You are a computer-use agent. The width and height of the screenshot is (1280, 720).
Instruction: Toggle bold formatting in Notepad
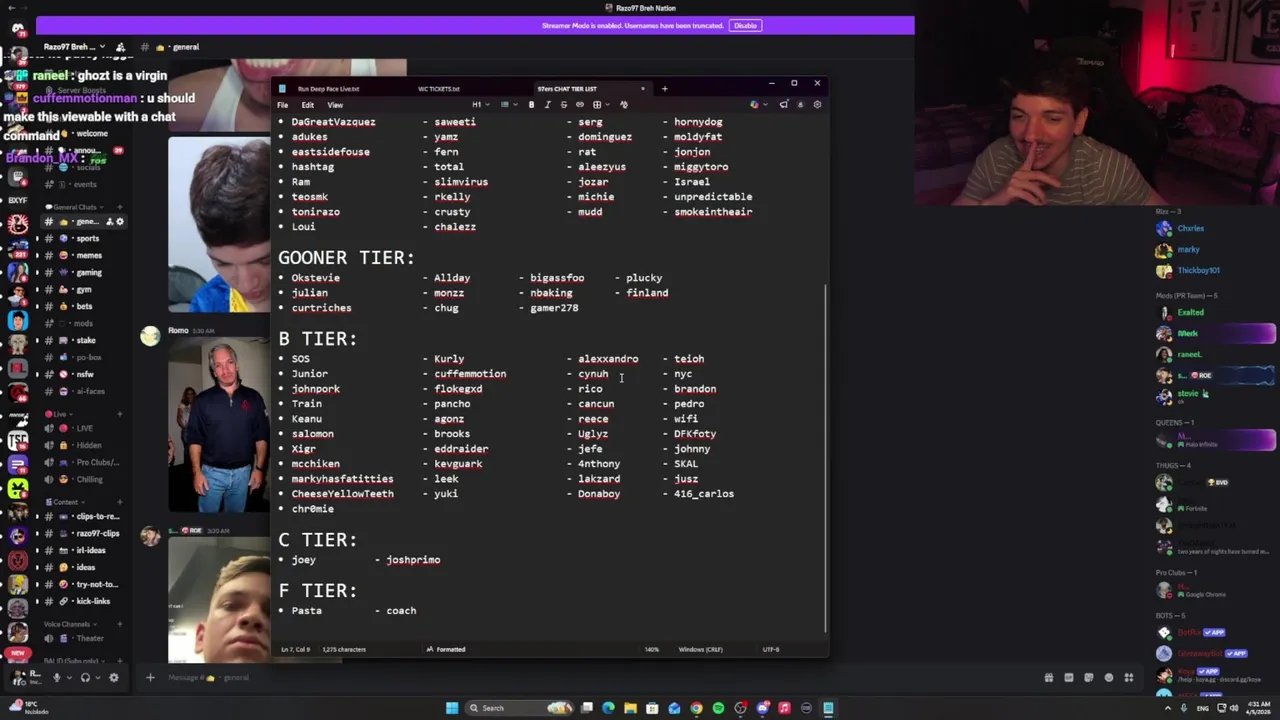click(531, 105)
